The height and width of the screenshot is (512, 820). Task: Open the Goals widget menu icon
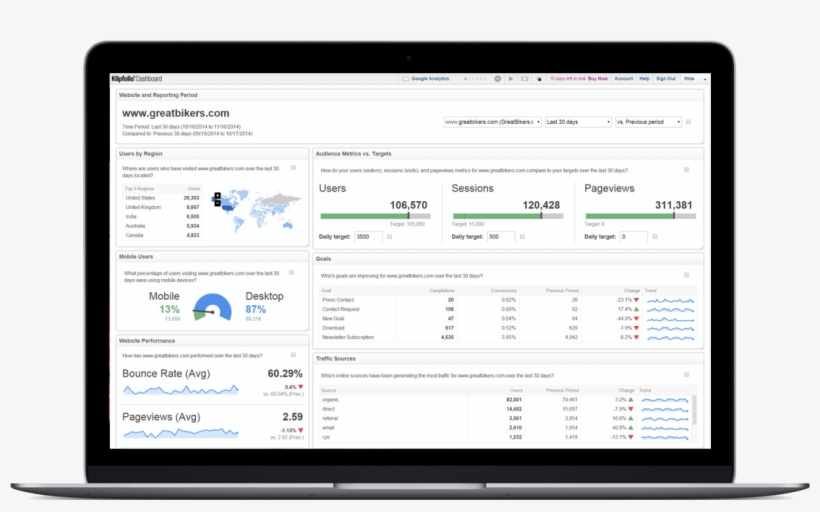(686, 274)
